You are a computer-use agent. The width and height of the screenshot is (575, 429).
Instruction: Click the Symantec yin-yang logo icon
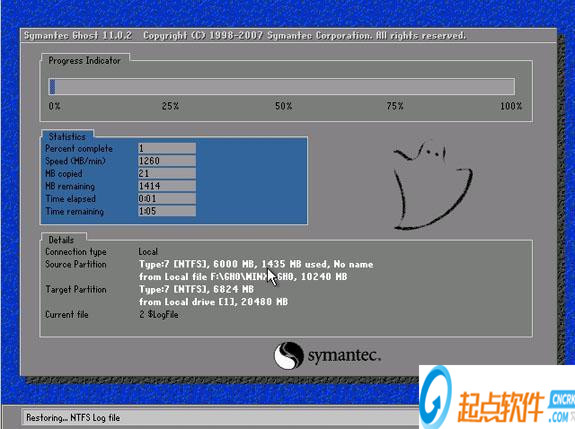(289, 355)
